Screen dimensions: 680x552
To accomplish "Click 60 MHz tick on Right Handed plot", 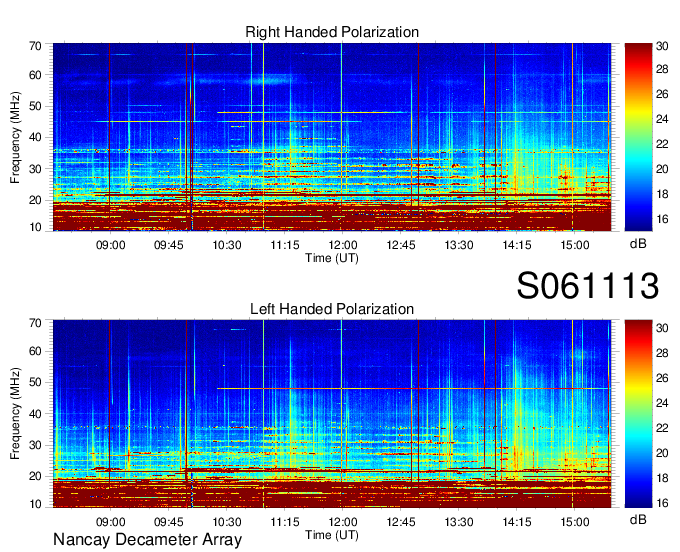I will click(x=35, y=75).
